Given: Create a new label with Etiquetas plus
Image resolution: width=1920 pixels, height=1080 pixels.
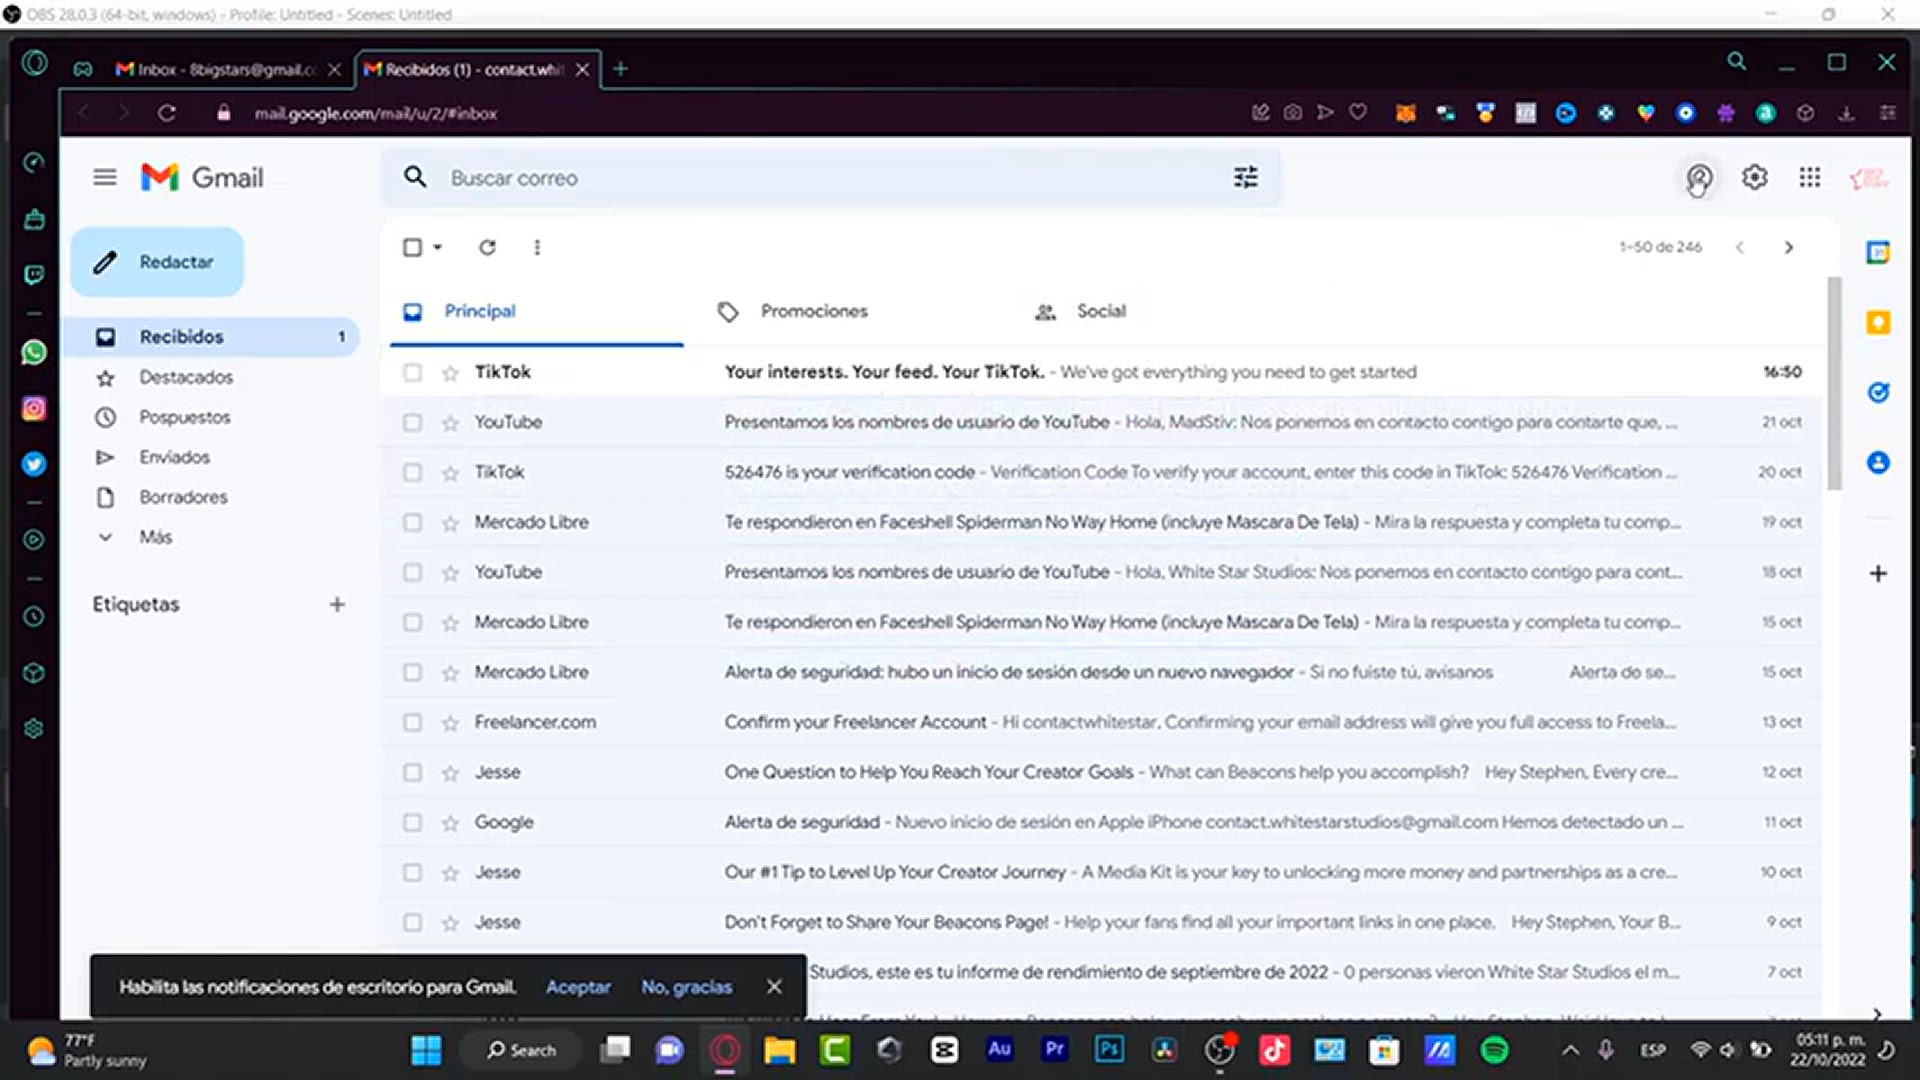Looking at the screenshot, I should 337,604.
